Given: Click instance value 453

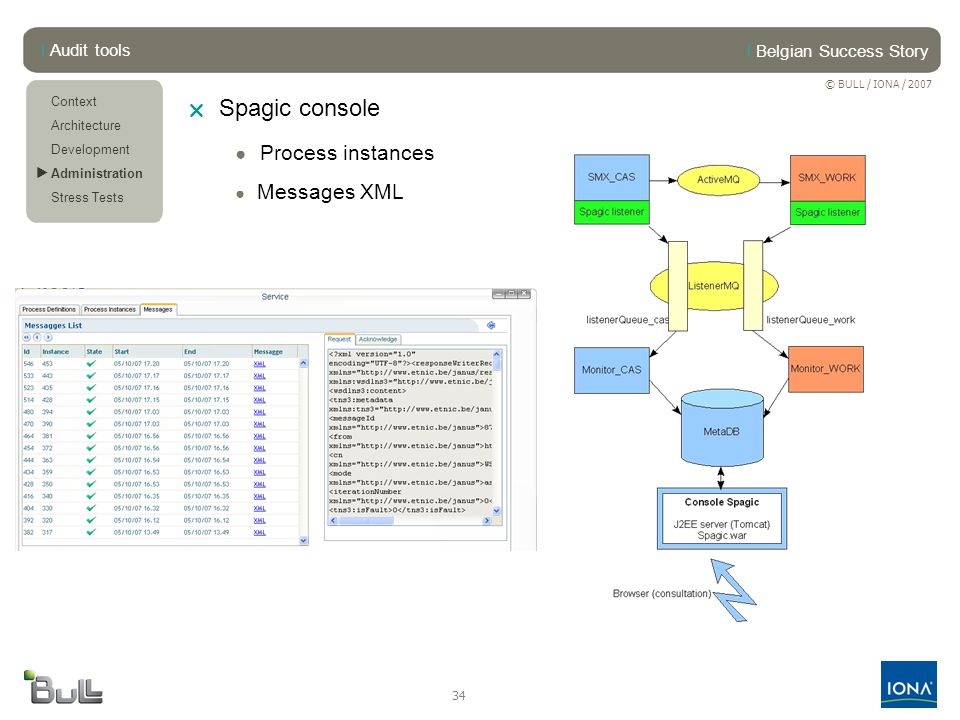Looking at the screenshot, I should (47, 364).
